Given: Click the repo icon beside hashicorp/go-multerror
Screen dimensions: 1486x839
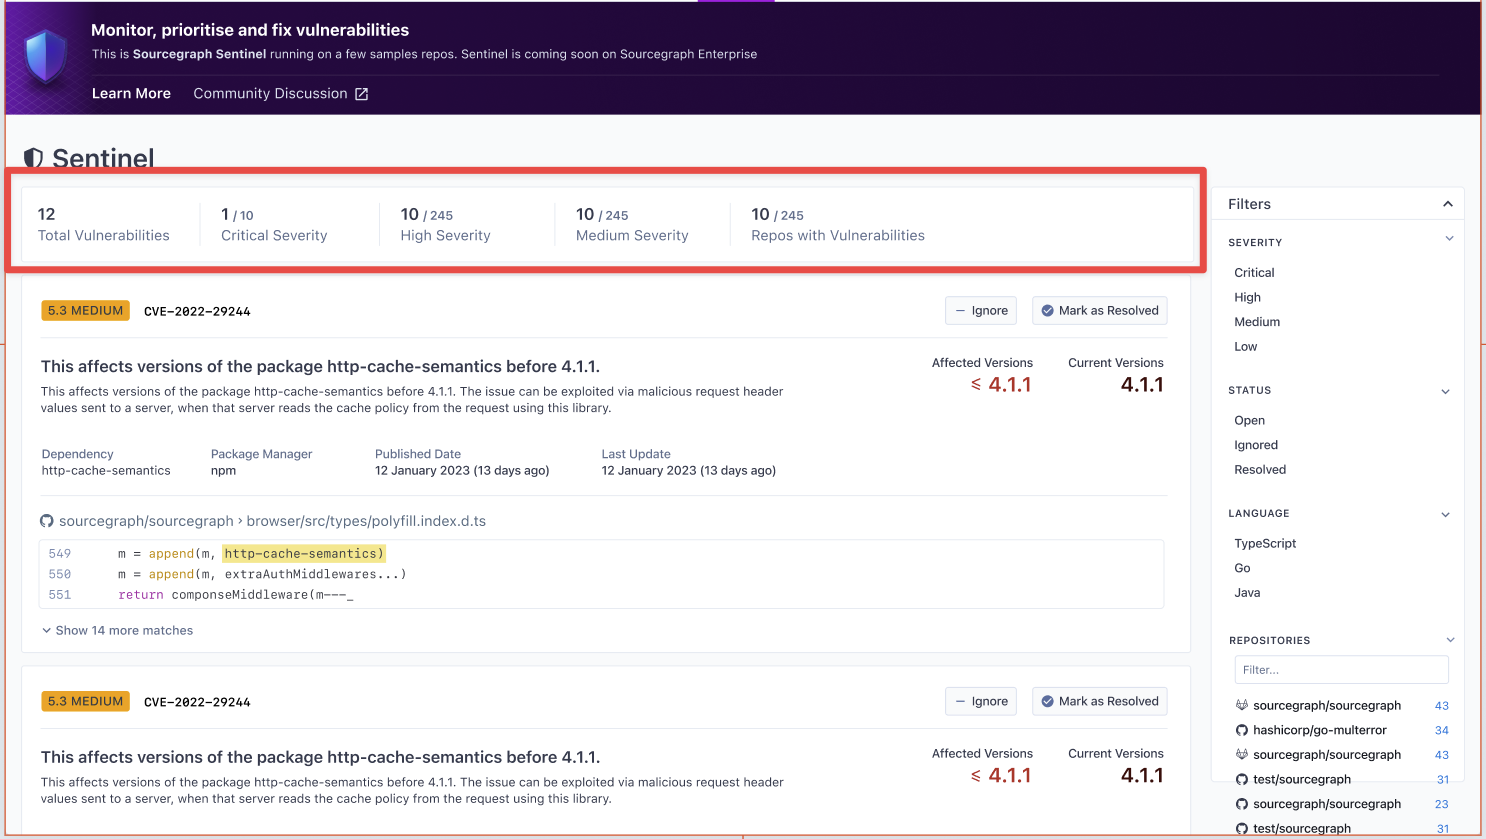Looking at the screenshot, I should pos(1242,730).
